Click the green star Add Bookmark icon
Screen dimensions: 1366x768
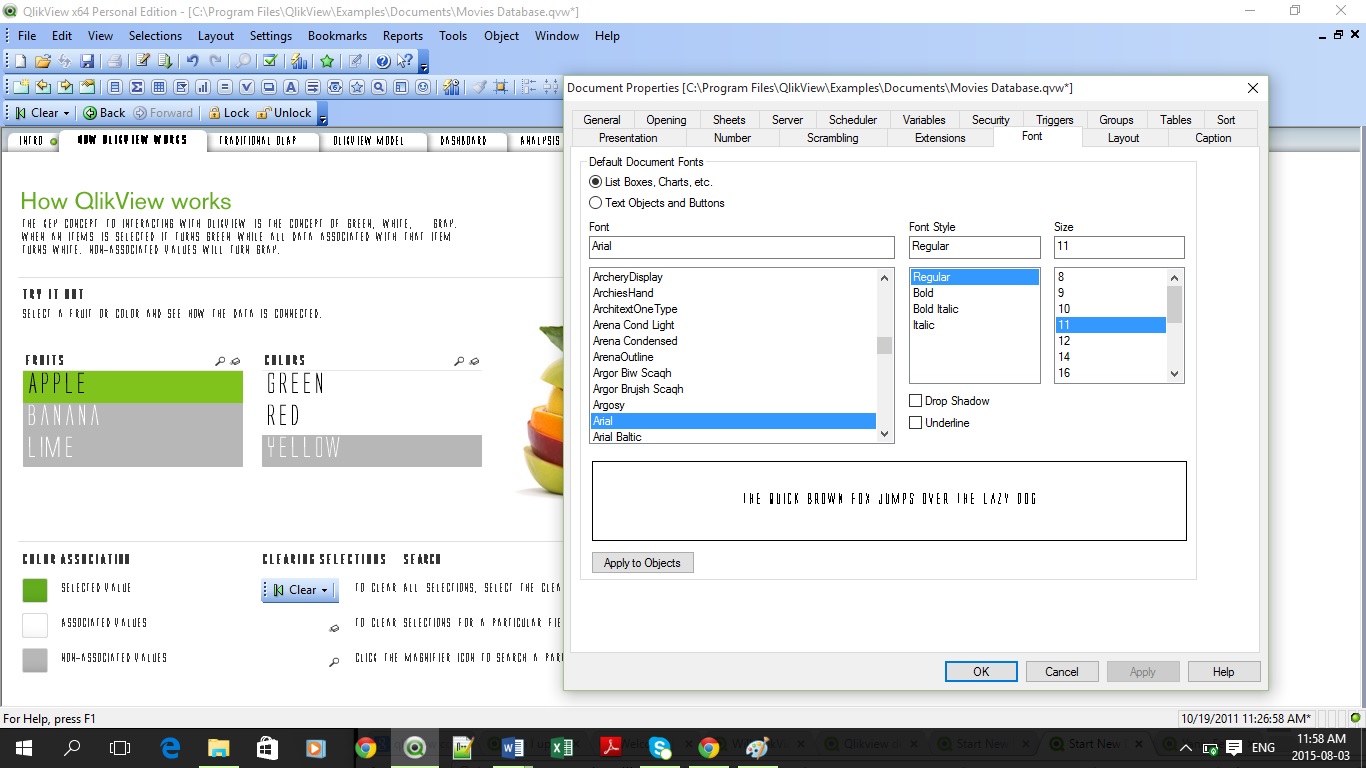tap(327, 61)
